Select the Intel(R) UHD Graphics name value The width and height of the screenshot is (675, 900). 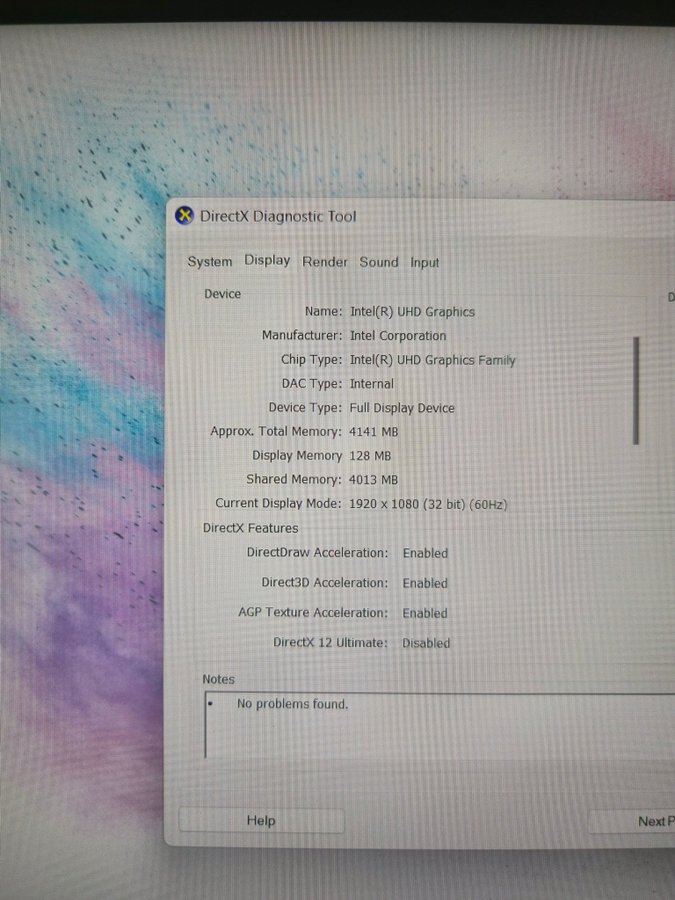(x=412, y=312)
